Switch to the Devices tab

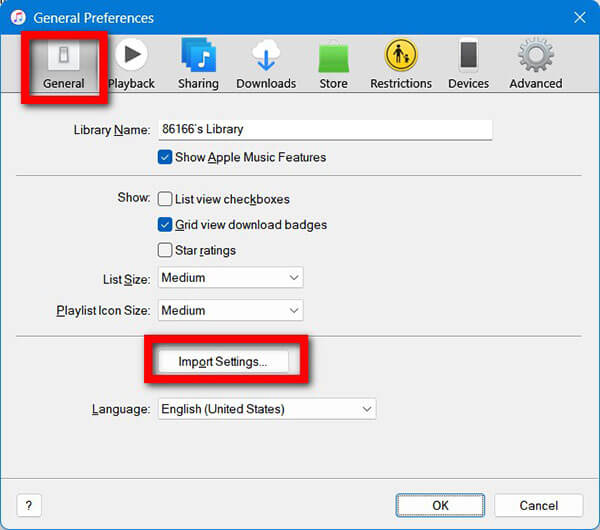(468, 65)
